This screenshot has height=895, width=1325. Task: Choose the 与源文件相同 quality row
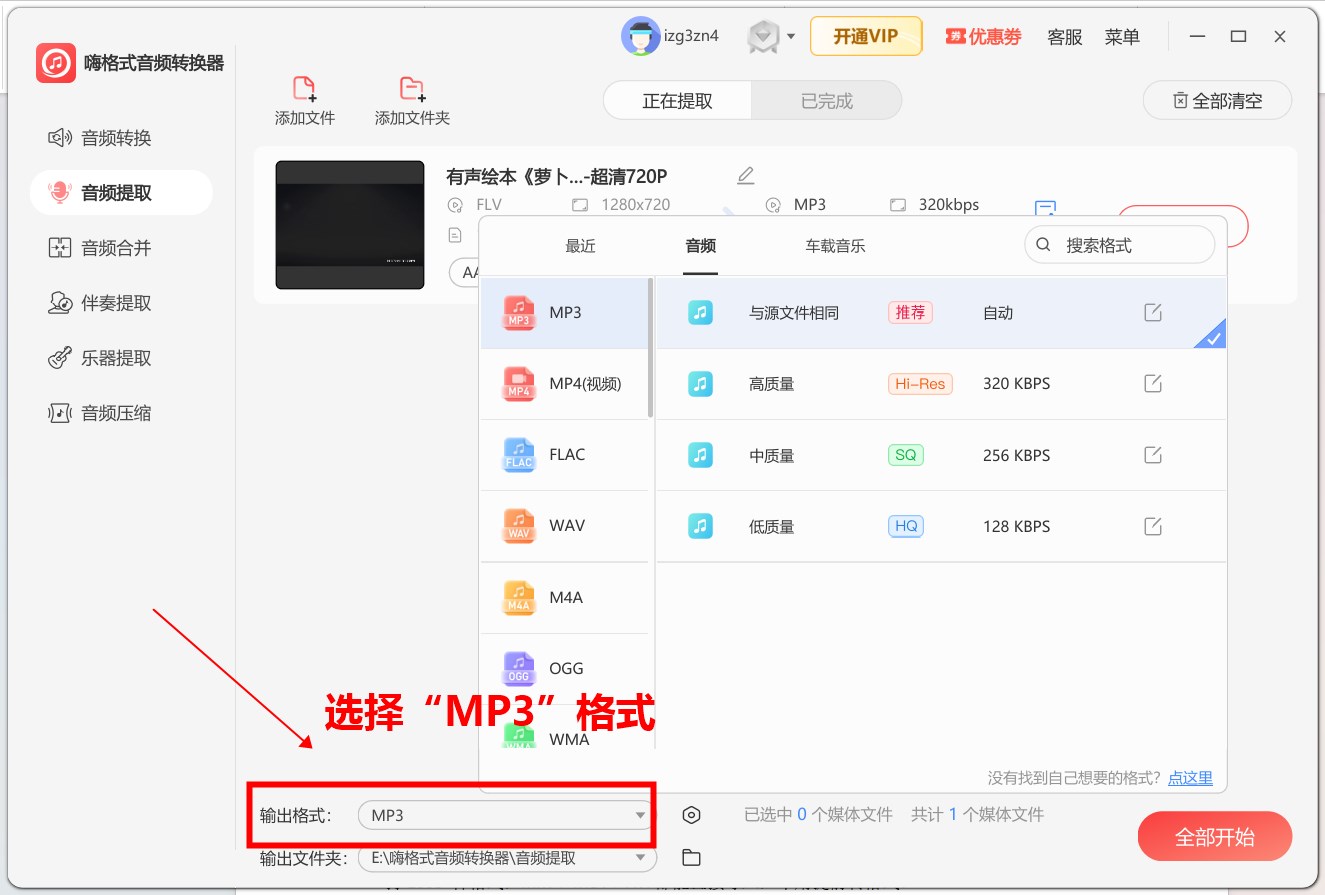pyautogui.click(x=941, y=313)
